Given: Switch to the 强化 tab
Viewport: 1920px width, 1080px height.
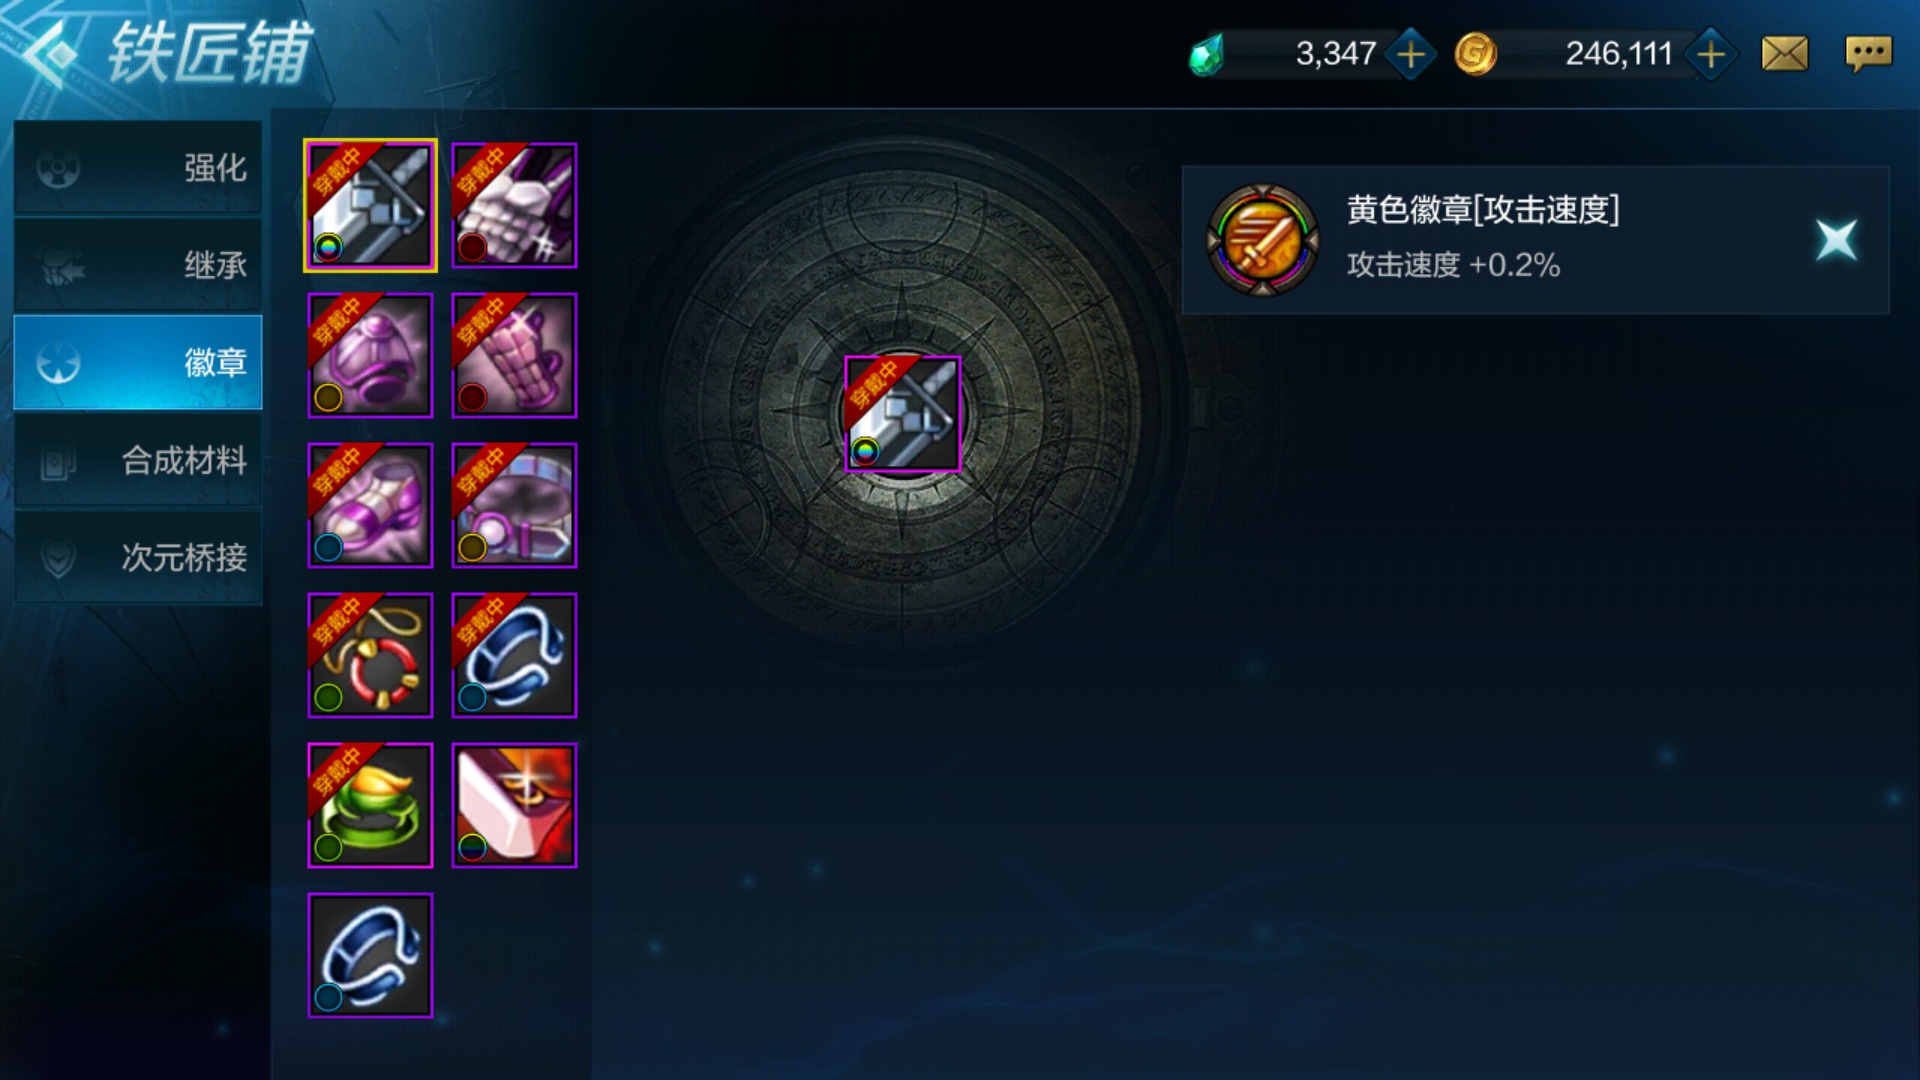Looking at the screenshot, I should tap(138, 167).
